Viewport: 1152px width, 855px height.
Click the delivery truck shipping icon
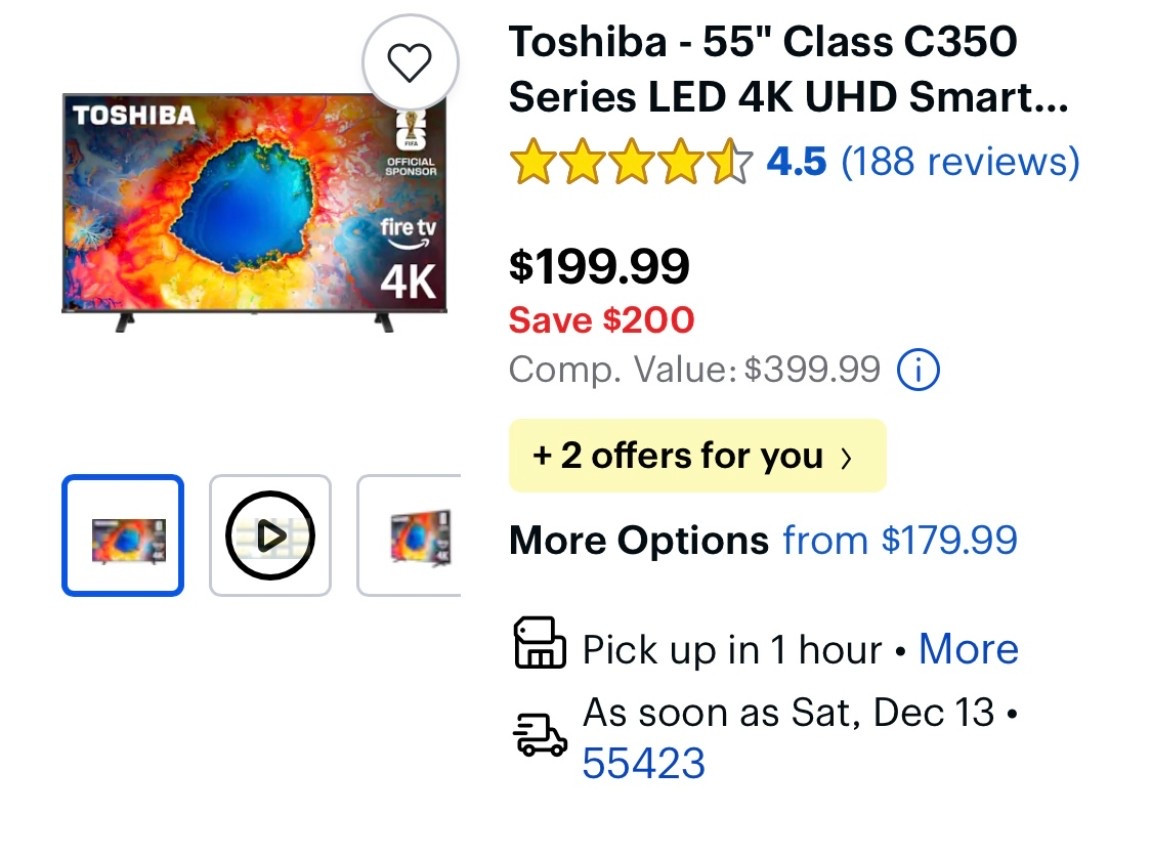click(x=540, y=735)
